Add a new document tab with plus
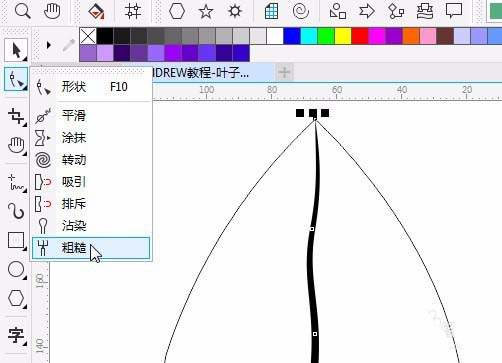Screen dimensions: 502x363 click(x=284, y=72)
